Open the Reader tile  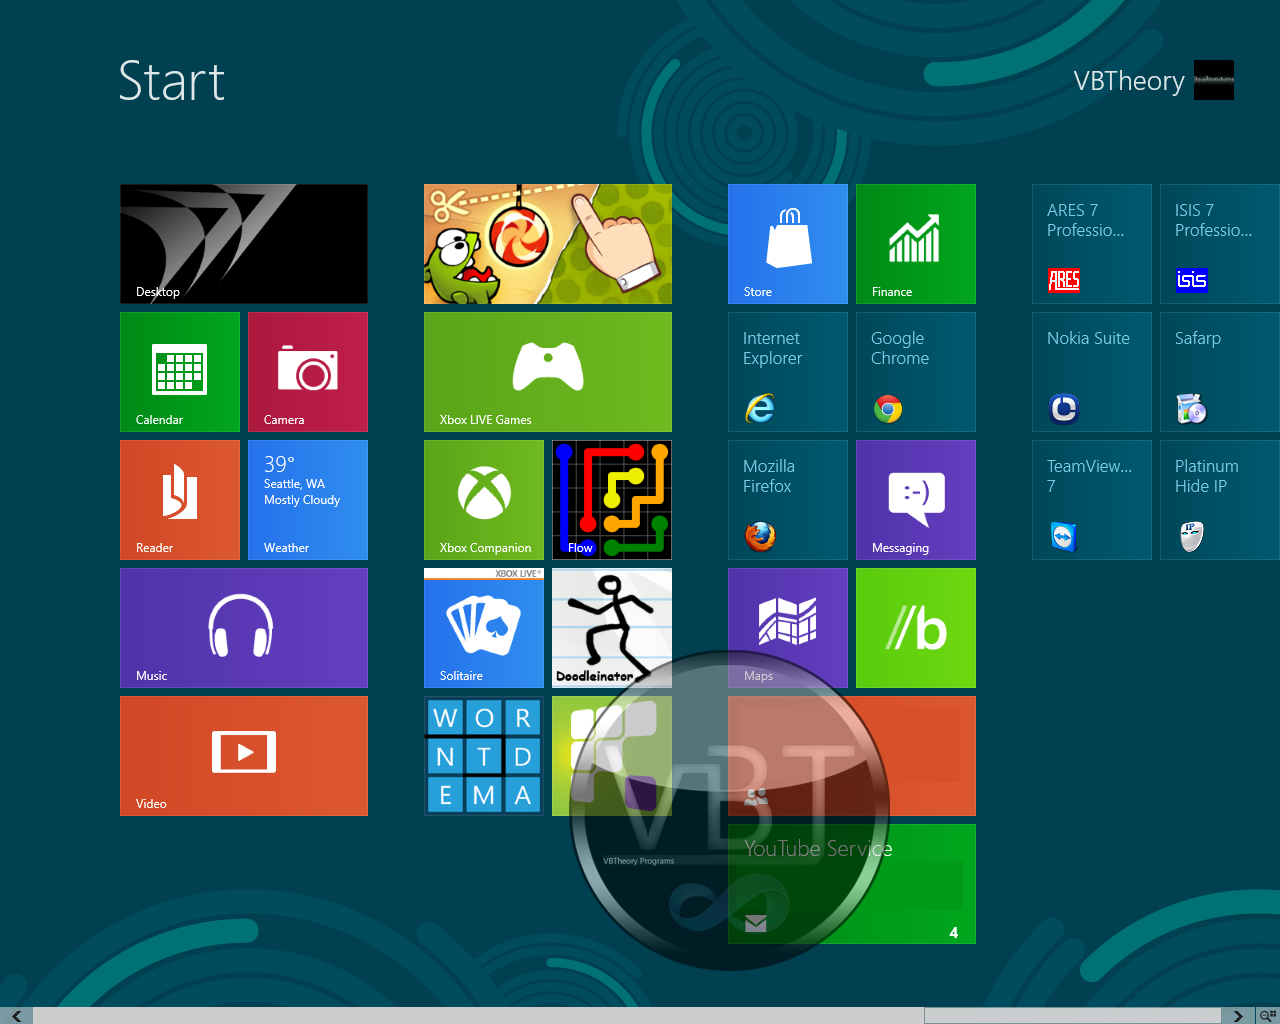point(180,500)
